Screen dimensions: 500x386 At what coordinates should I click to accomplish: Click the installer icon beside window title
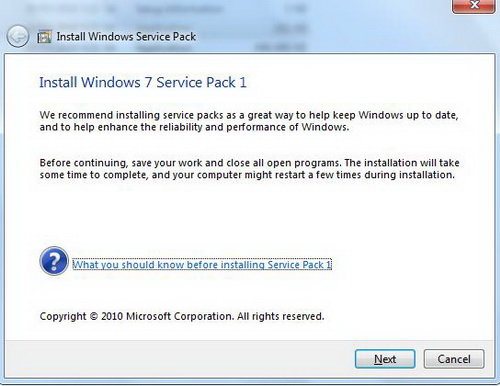coord(44,37)
